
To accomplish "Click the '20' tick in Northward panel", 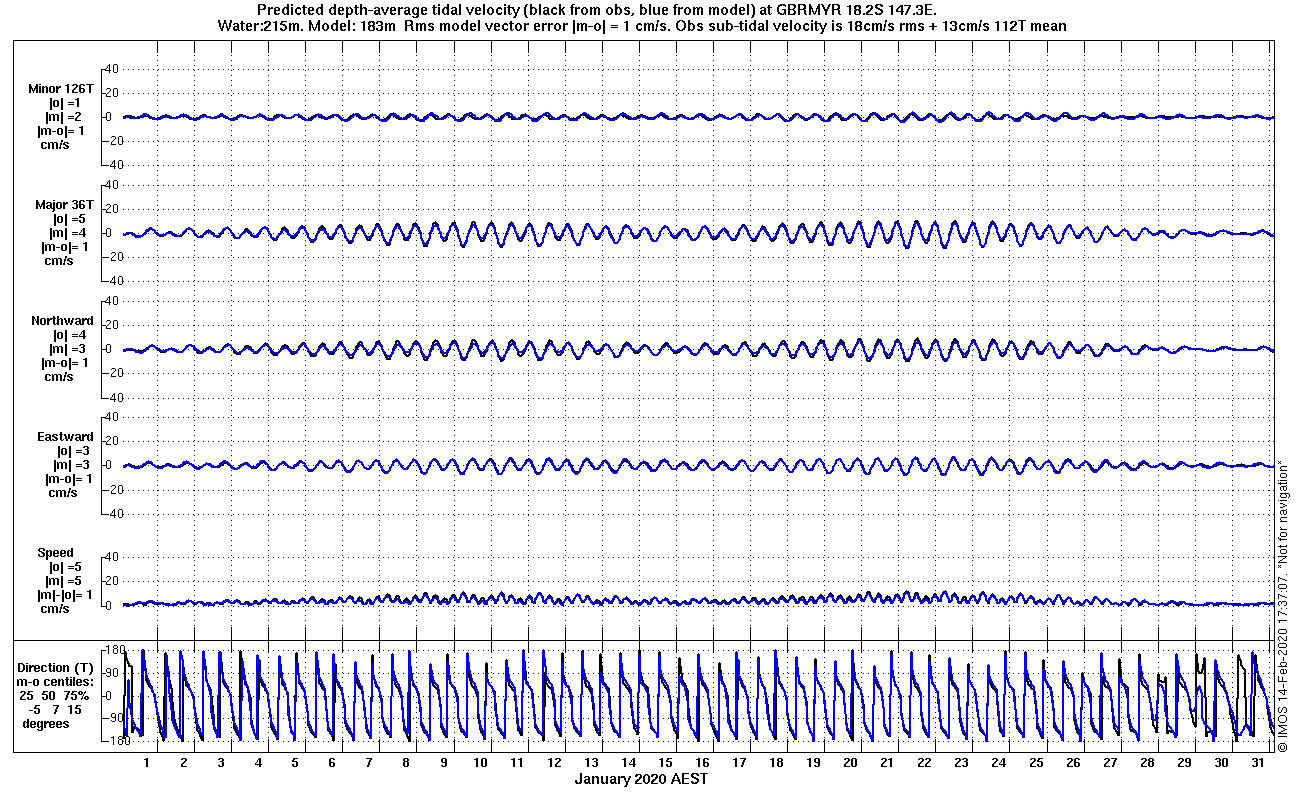I will [112, 325].
